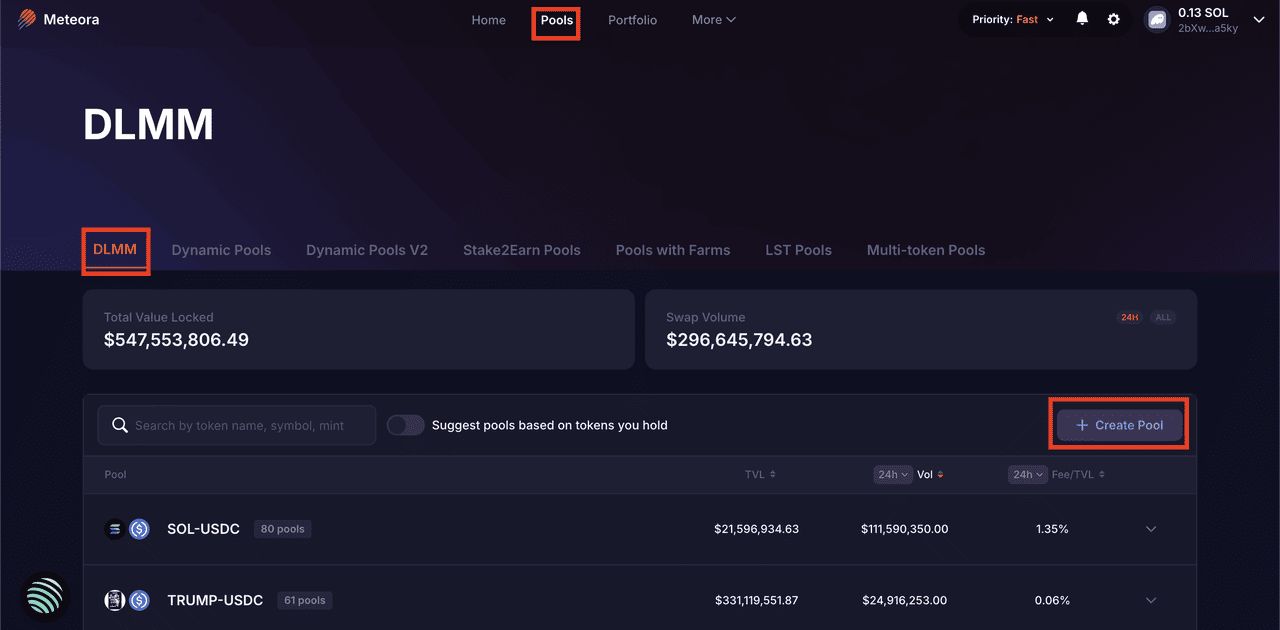Open the round chat widget icon
Screen dimensions: 1280x630
45,597
